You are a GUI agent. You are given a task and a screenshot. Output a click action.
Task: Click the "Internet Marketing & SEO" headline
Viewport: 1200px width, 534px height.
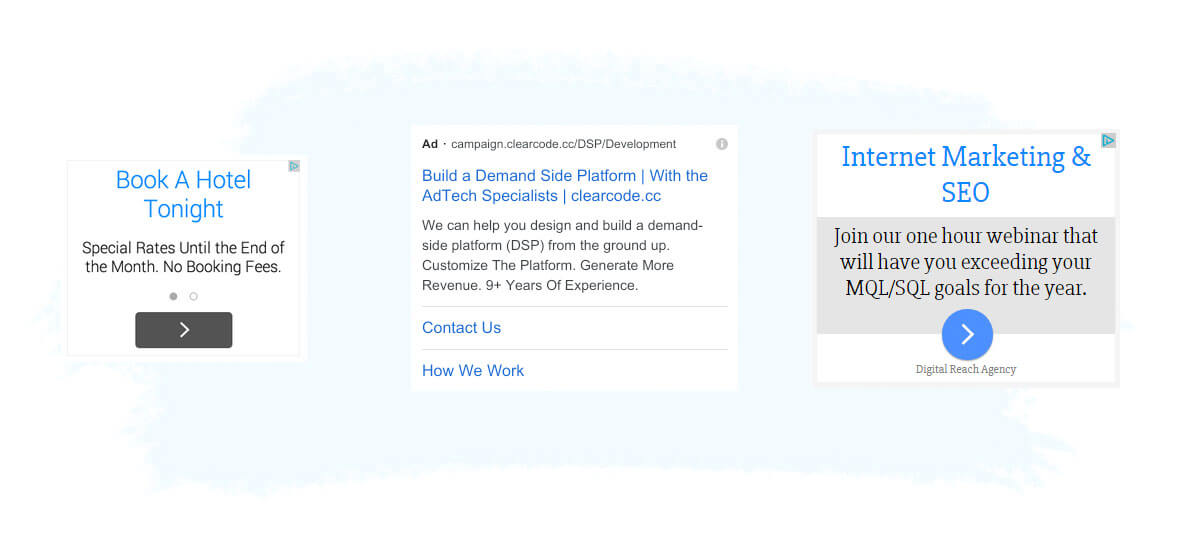coord(965,174)
